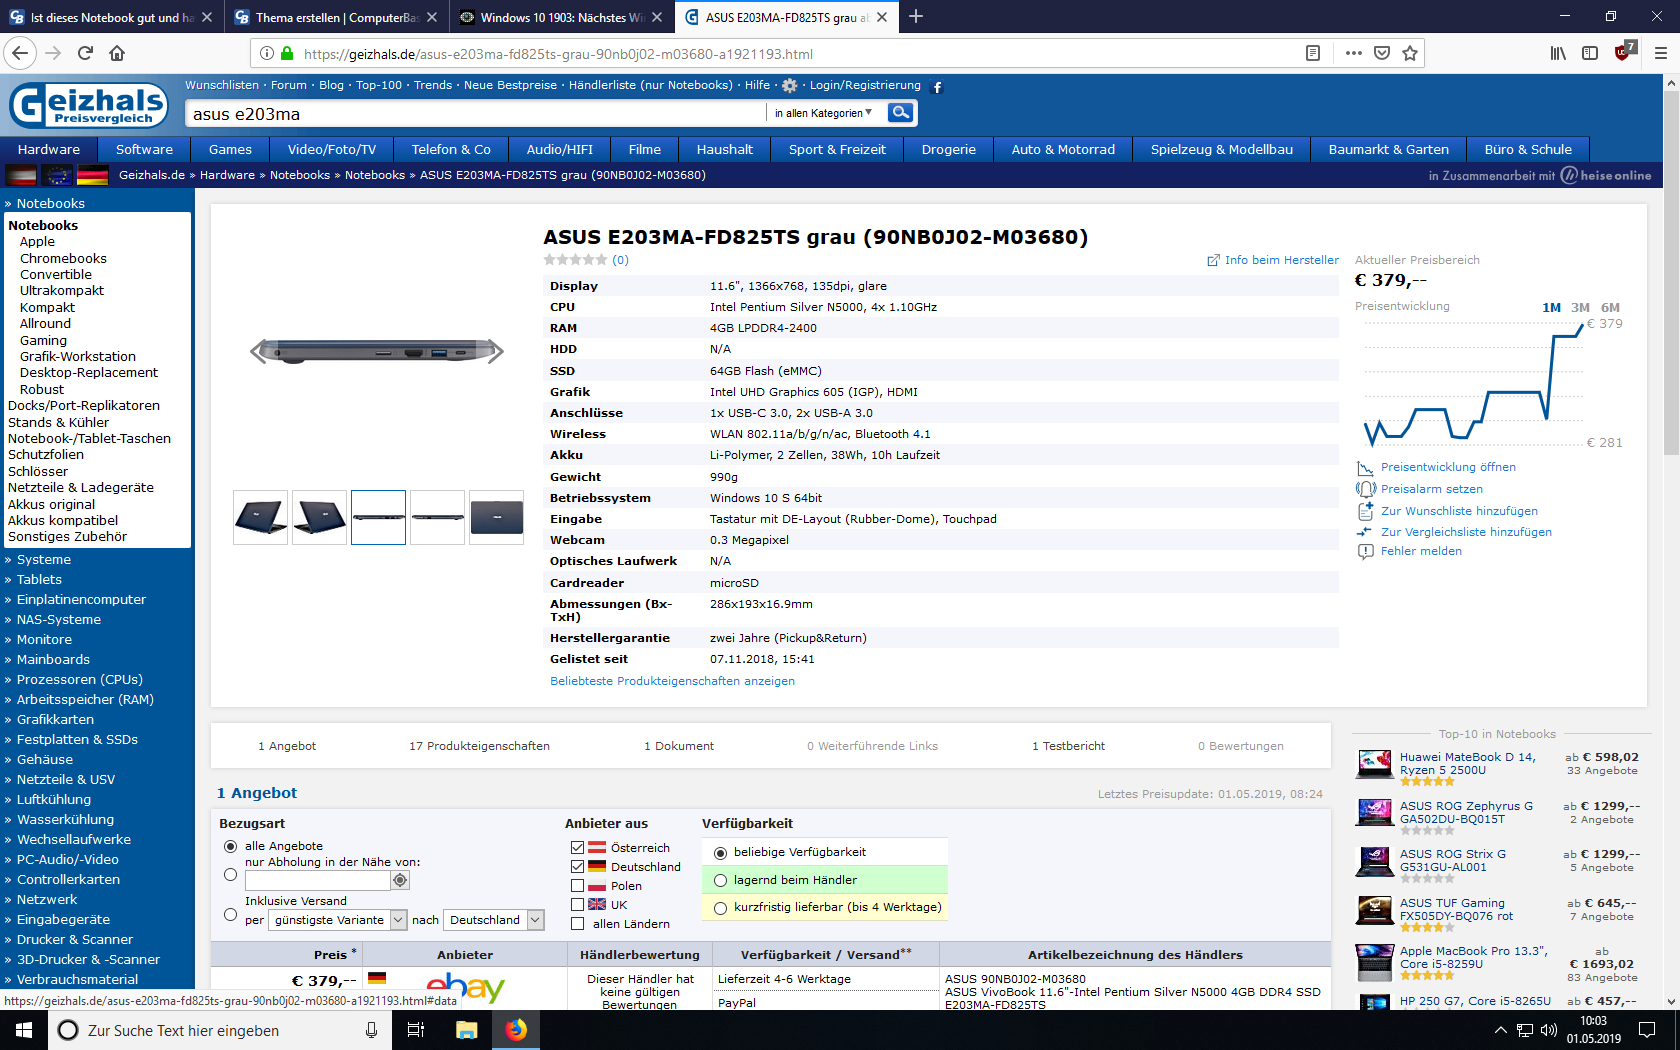Expand the Grafikkarten sidebar category

click(x=55, y=720)
